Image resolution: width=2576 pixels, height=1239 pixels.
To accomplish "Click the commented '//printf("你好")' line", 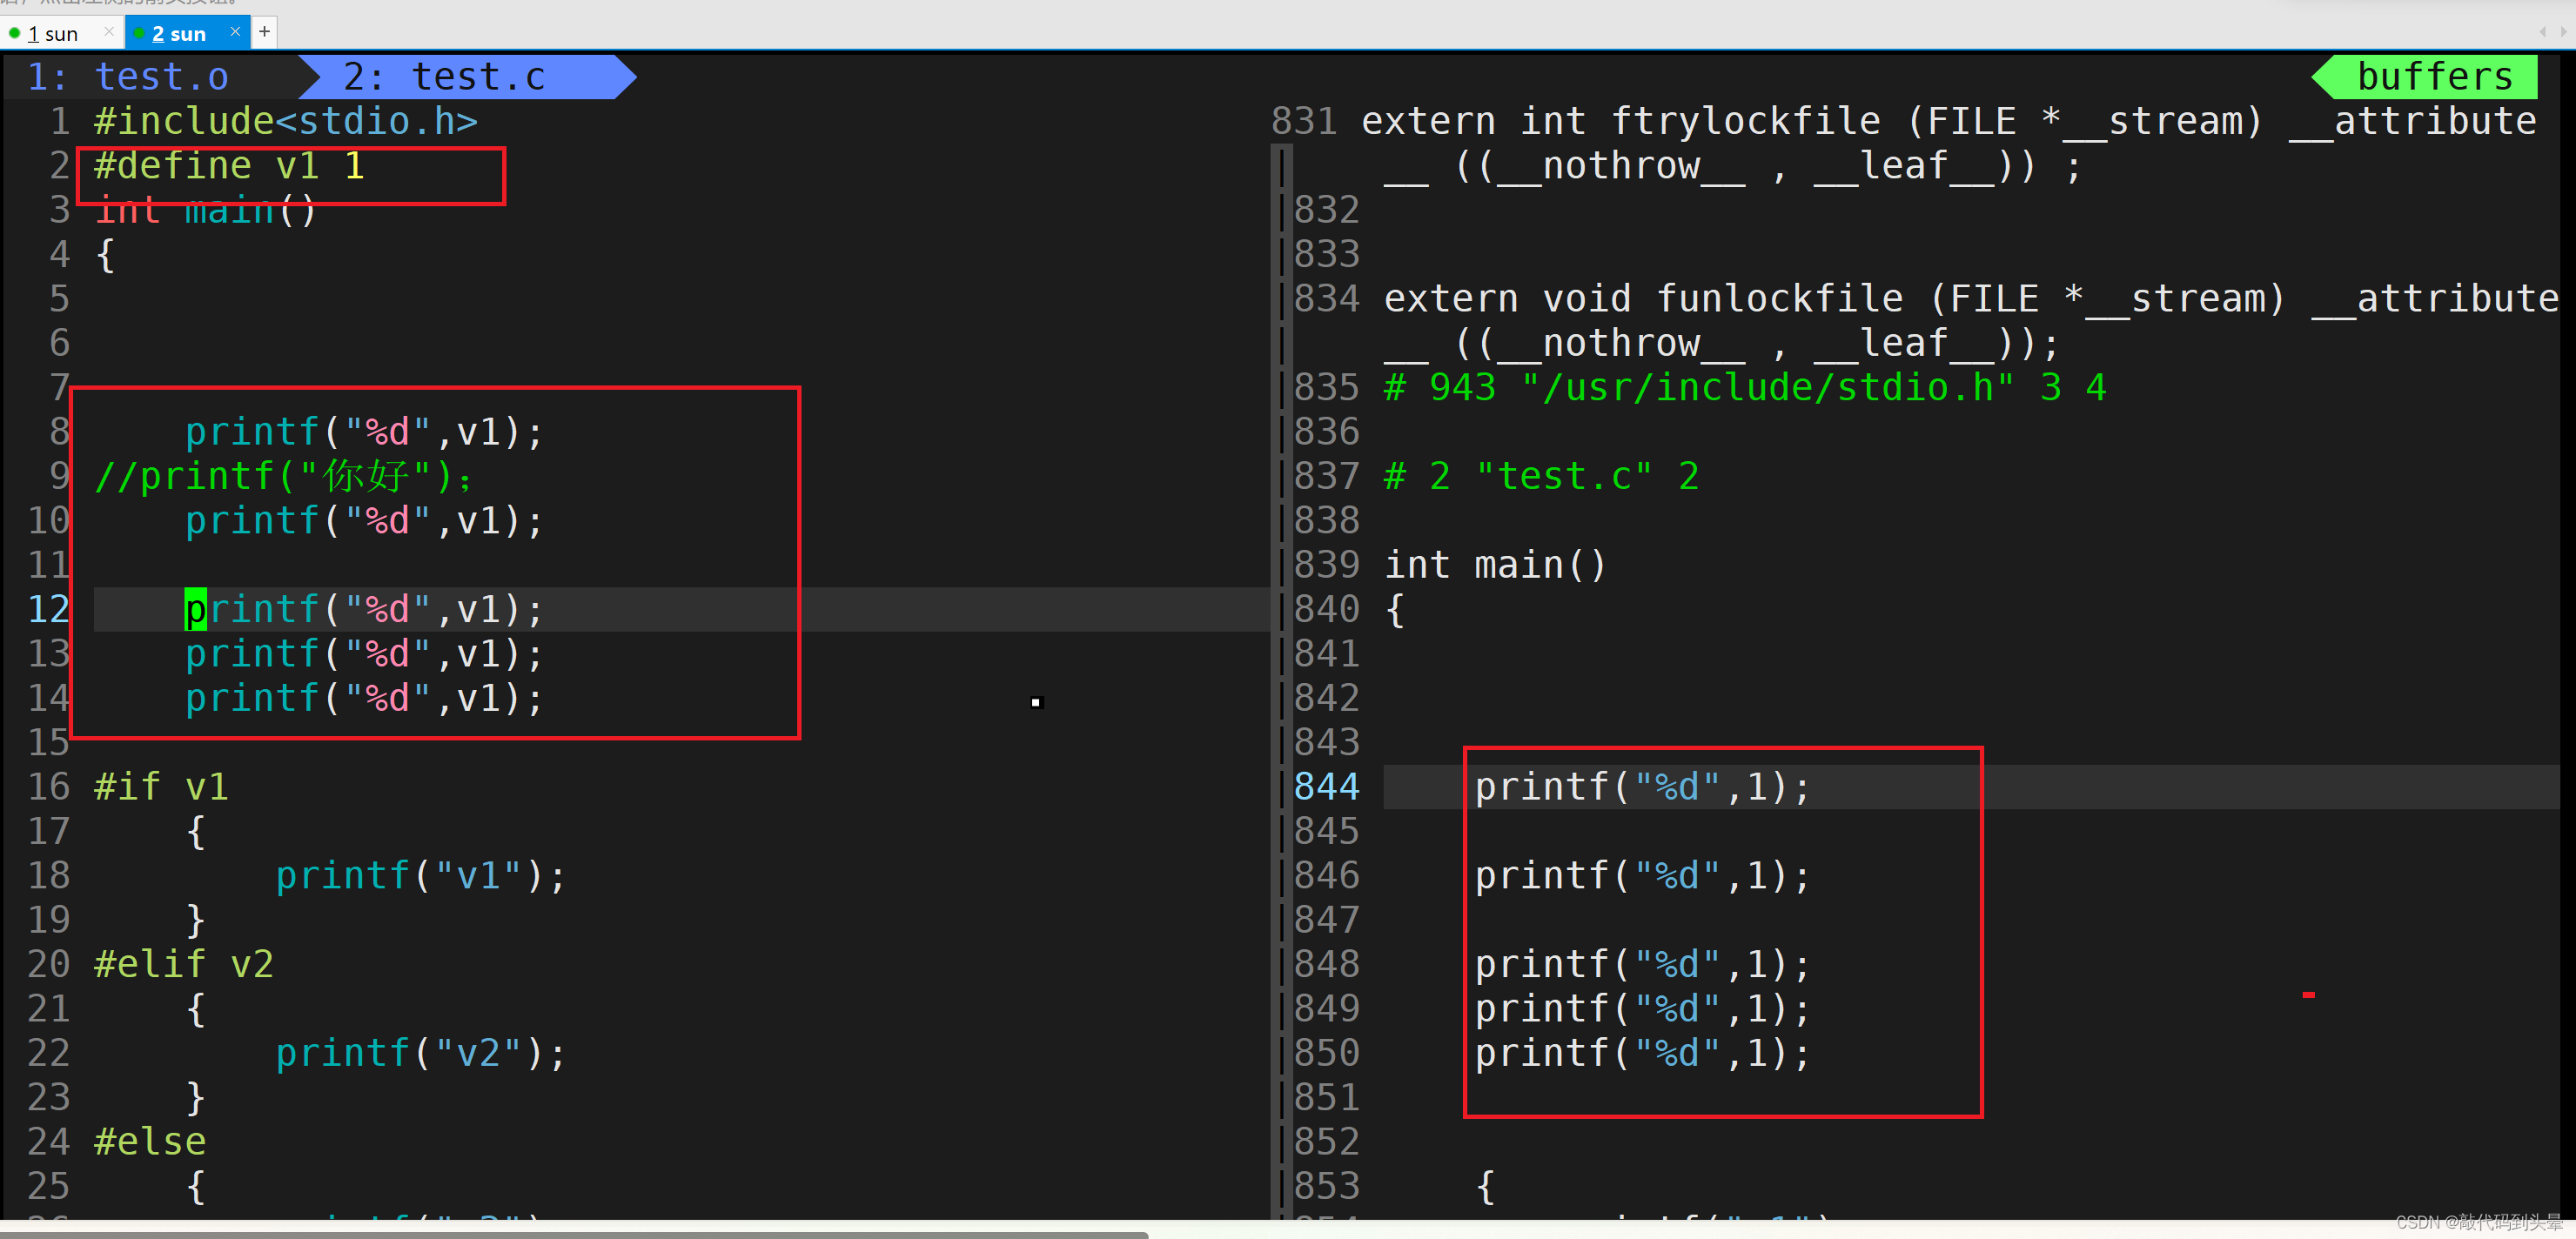I will tap(284, 476).
